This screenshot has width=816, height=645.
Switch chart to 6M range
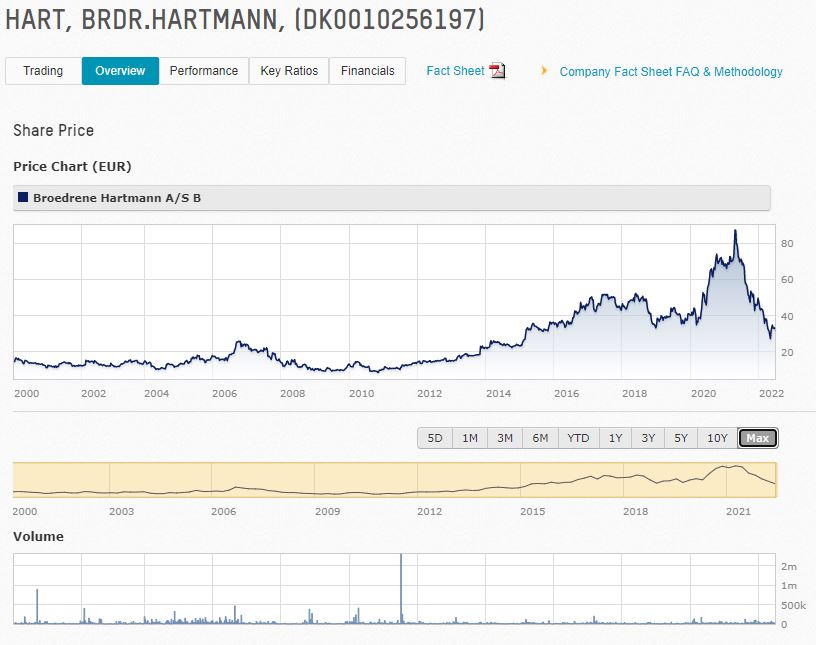(540, 438)
